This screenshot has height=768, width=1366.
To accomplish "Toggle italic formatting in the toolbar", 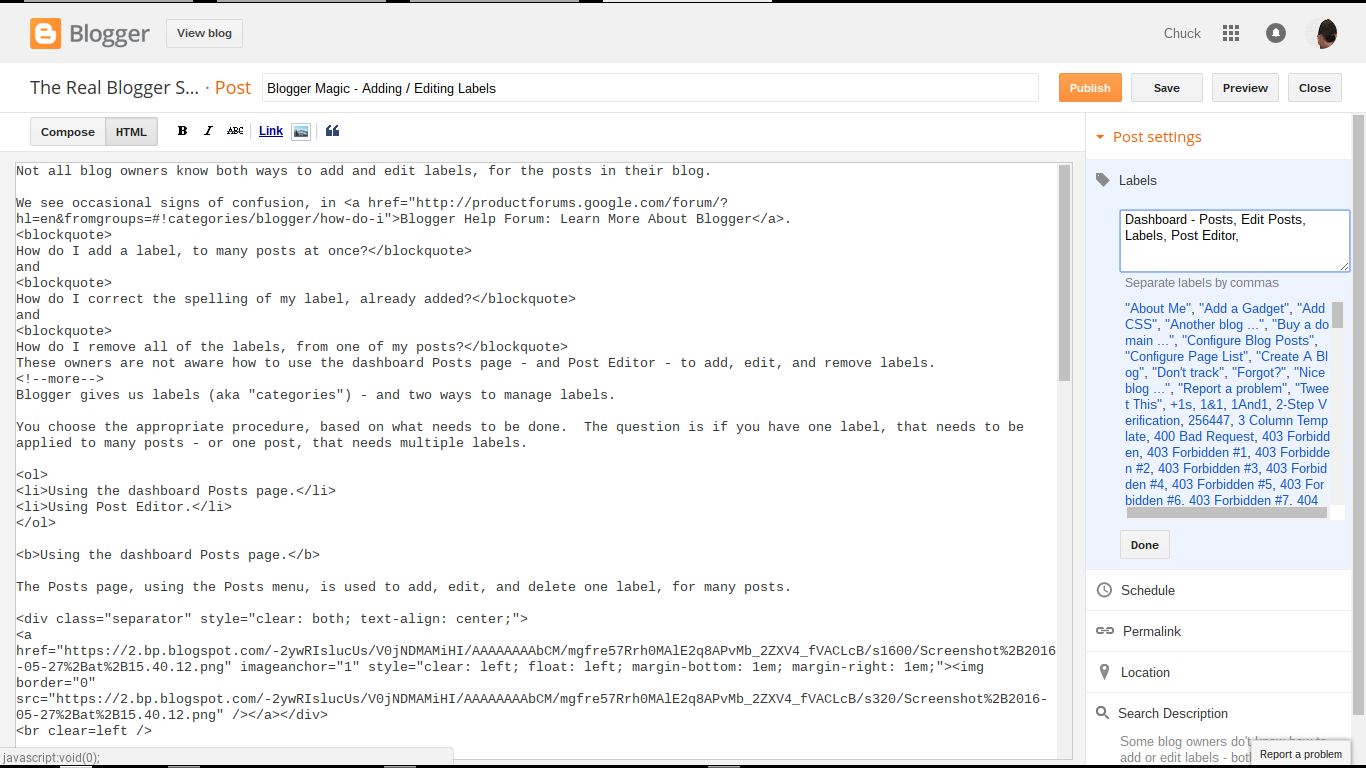I will pyautogui.click(x=208, y=131).
